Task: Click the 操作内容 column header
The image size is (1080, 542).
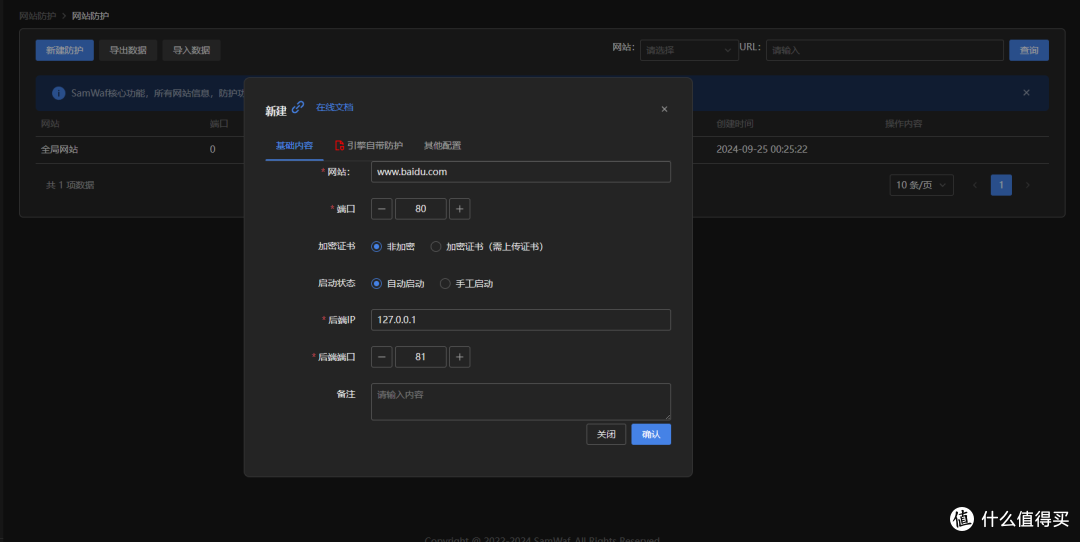Action: 904,124
